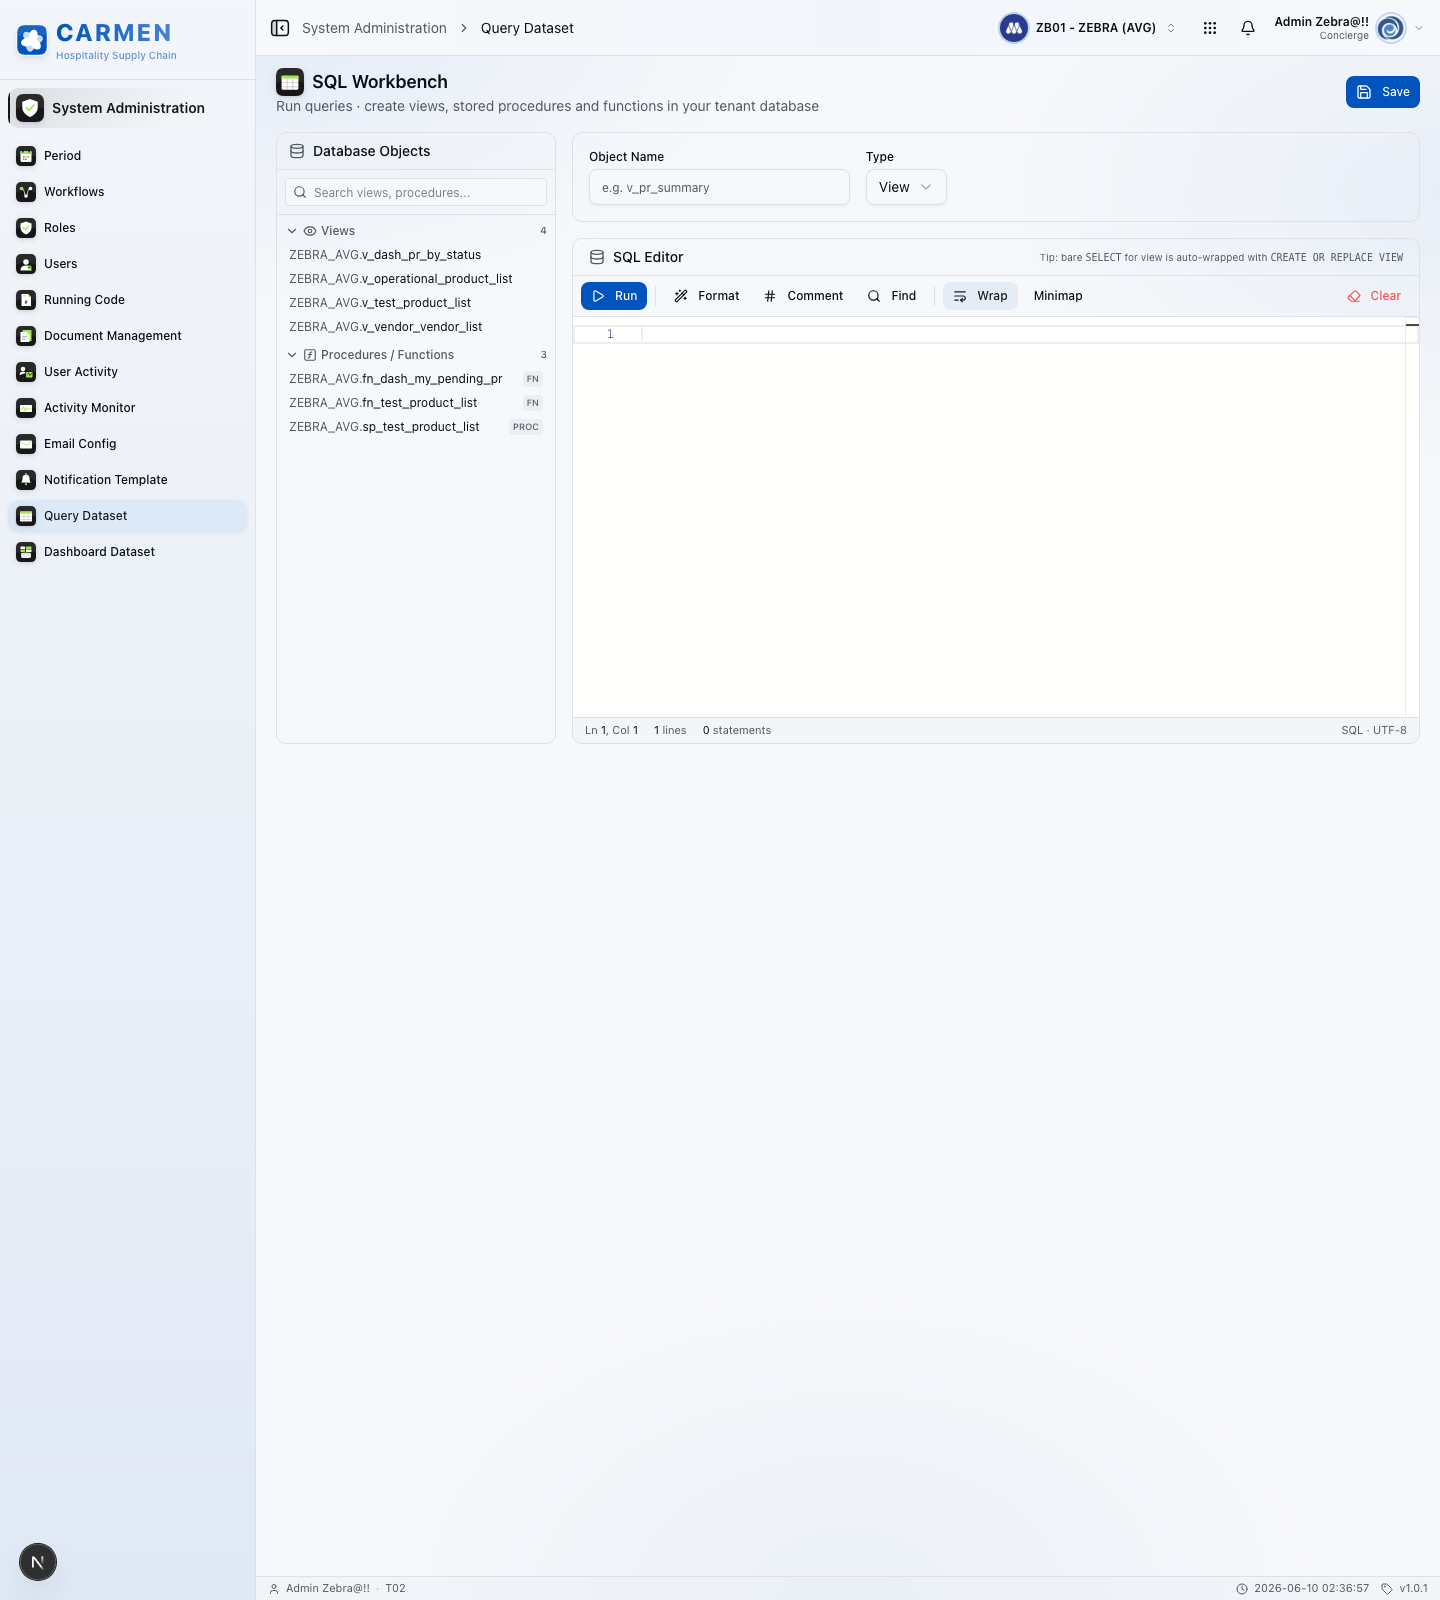Collapse the Procedures / Functions group
The image size is (1440, 1600).
click(292, 355)
